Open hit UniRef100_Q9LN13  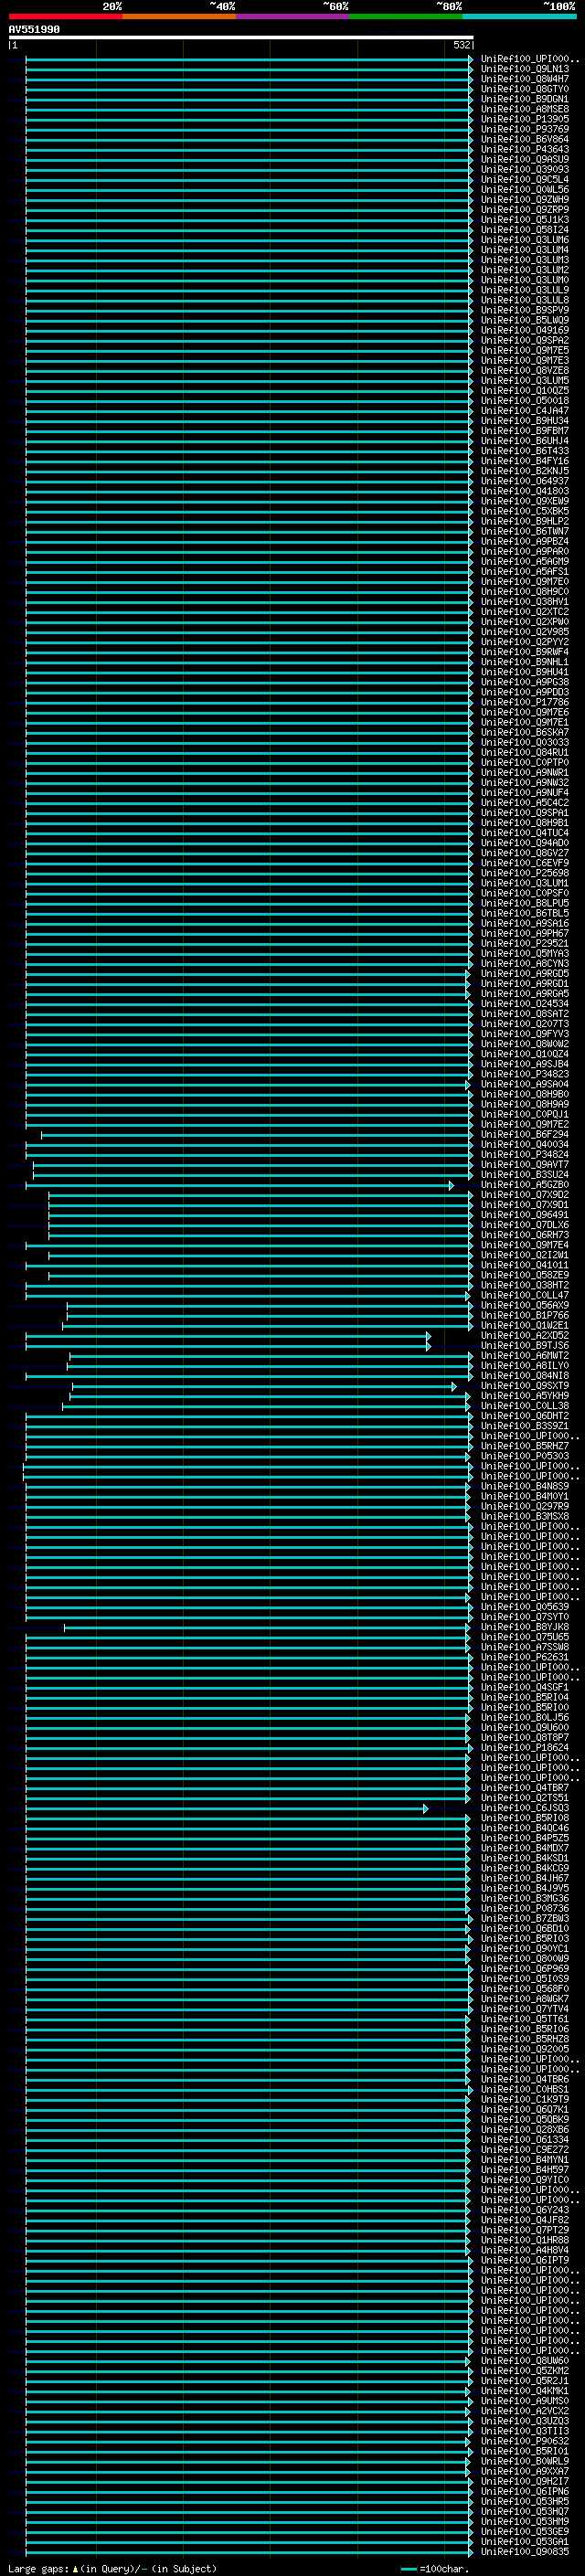click(x=525, y=69)
